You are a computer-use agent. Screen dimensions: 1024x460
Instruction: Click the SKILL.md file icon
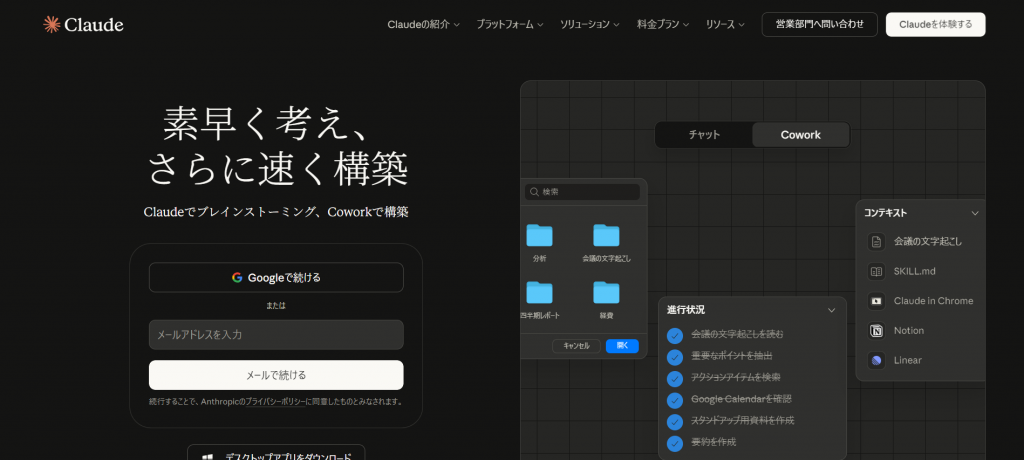[876, 271]
